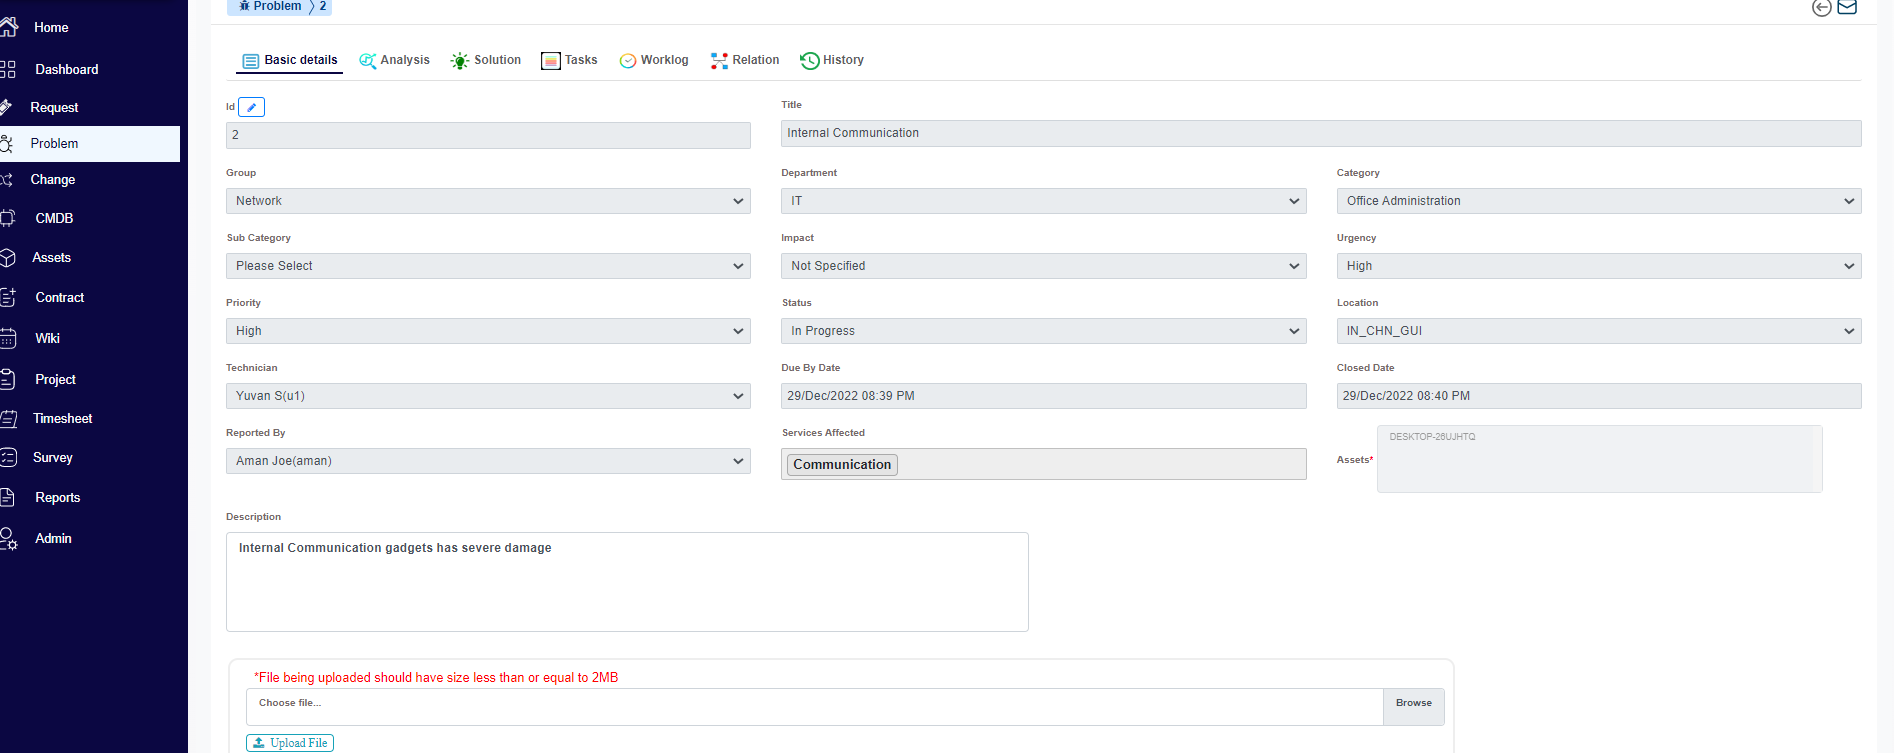Click the bug icon in Problem breadcrumb

pyautogui.click(x=244, y=6)
